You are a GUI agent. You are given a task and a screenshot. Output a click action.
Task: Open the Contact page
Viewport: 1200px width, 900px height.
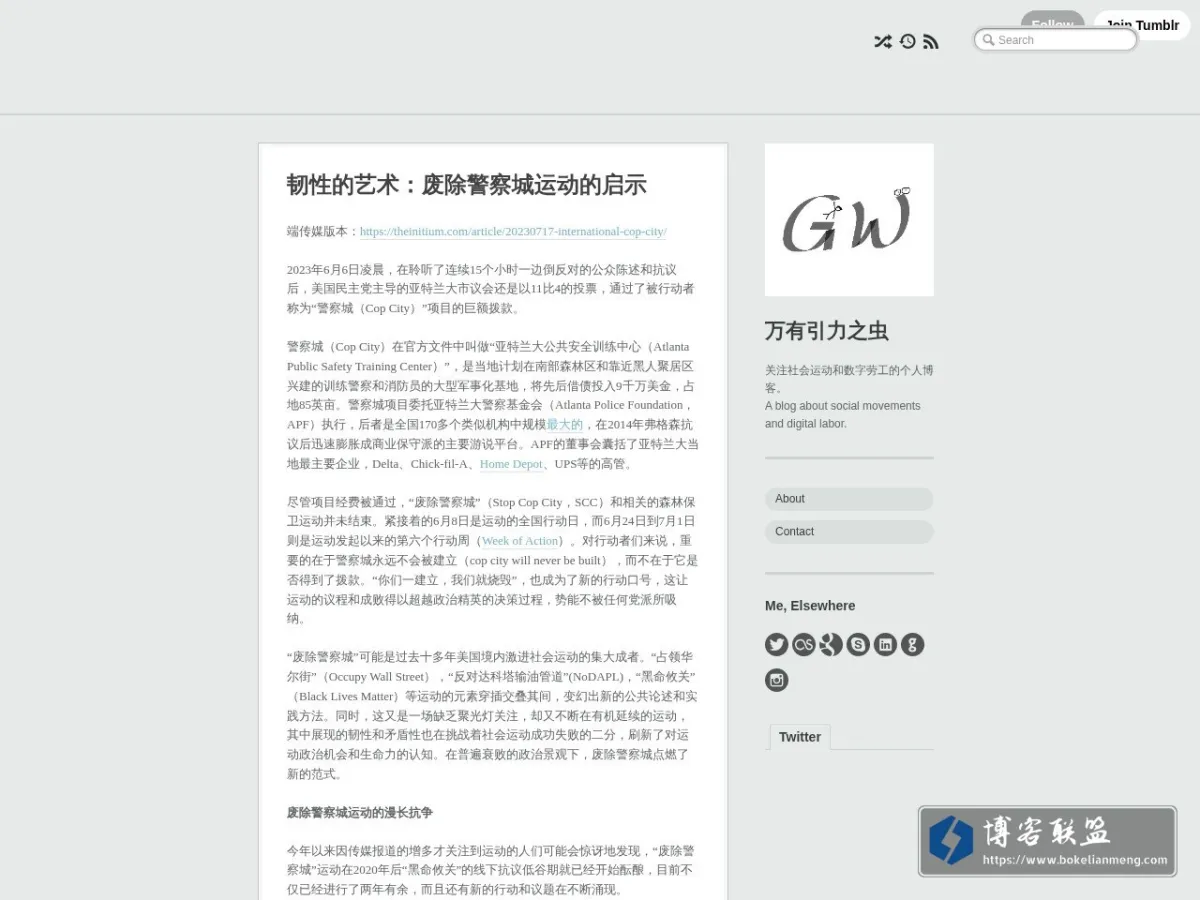[x=849, y=532]
